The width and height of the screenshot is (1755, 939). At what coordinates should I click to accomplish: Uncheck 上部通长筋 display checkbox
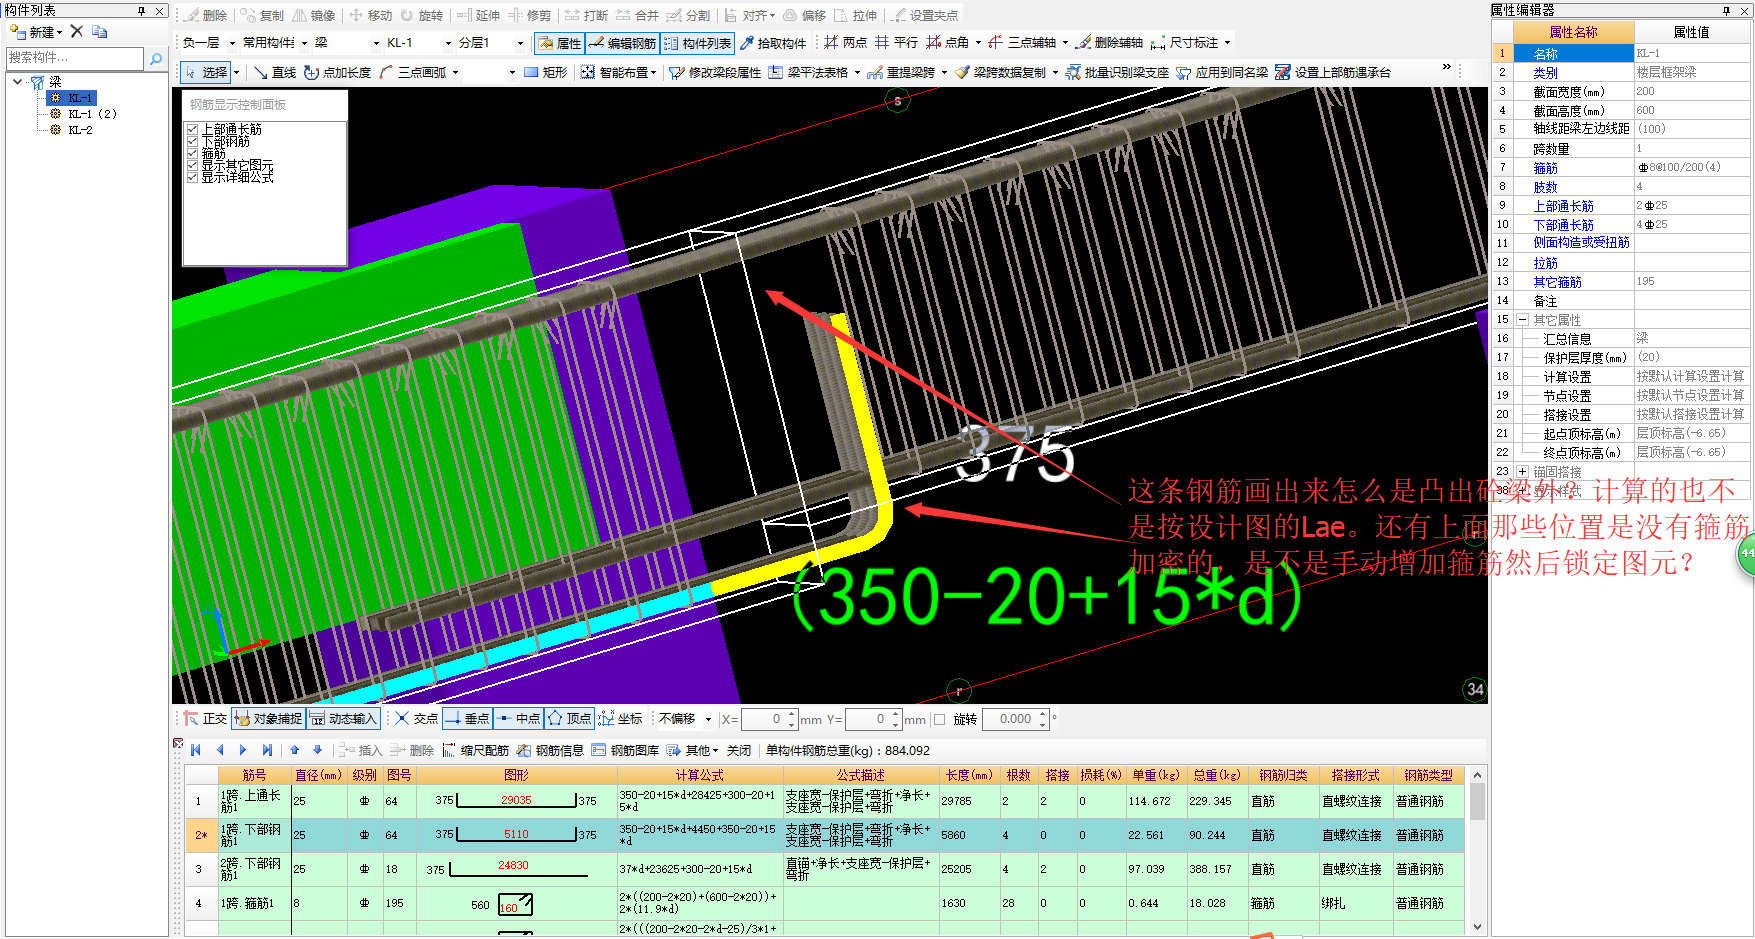click(x=193, y=129)
